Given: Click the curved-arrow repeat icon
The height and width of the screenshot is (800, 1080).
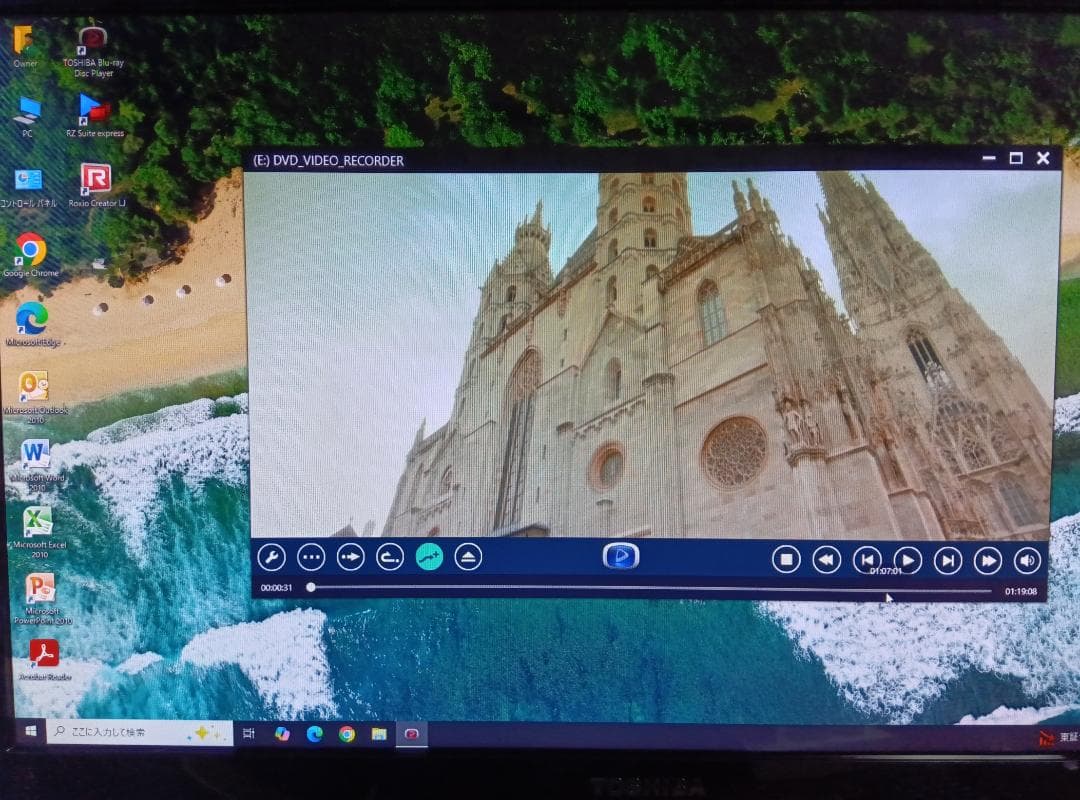Looking at the screenshot, I should 389,557.
